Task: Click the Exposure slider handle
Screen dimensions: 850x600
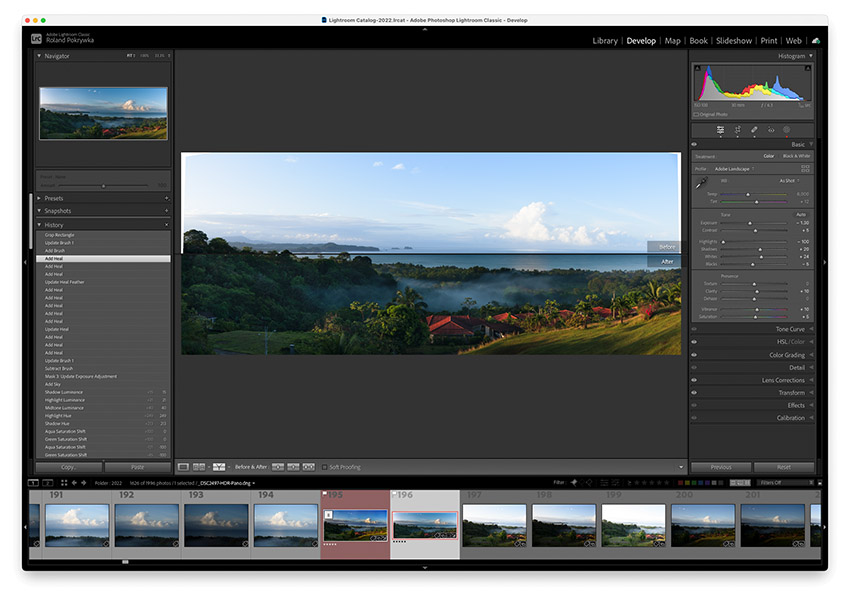Action: pos(751,222)
